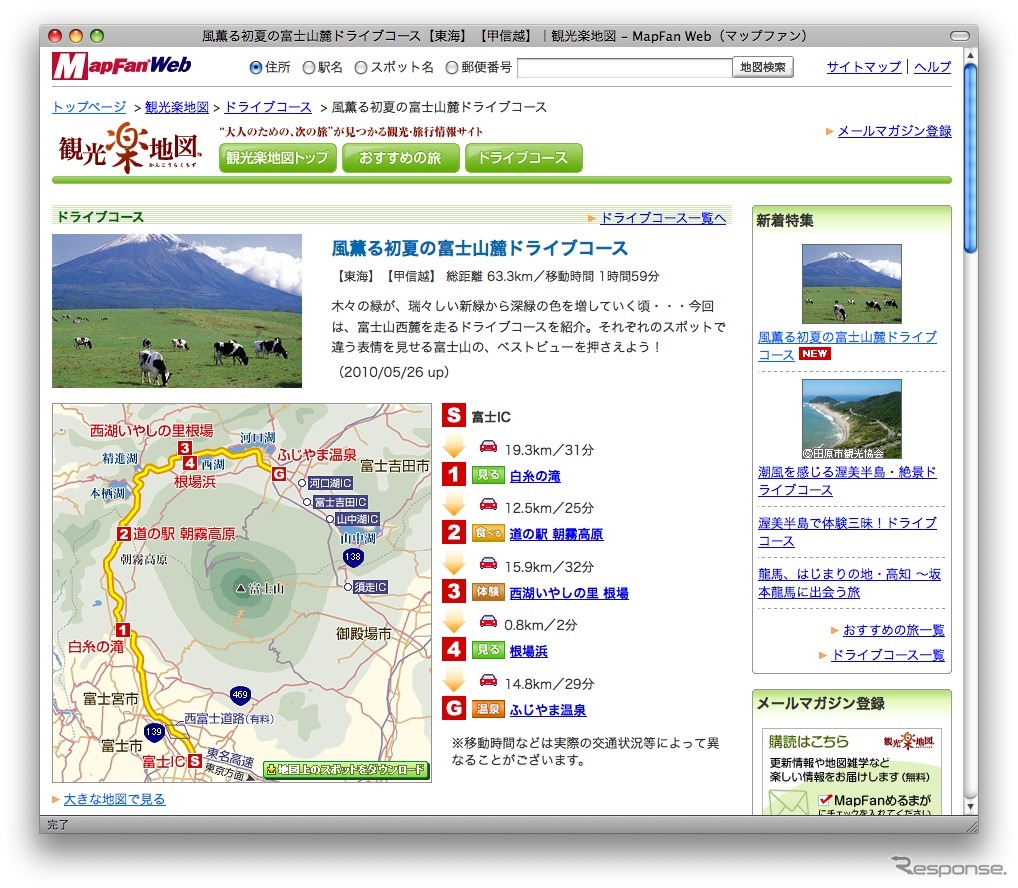Open the おすすめの旅一覧 arrow link
The height and width of the screenshot is (888, 1018).
coord(892,630)
